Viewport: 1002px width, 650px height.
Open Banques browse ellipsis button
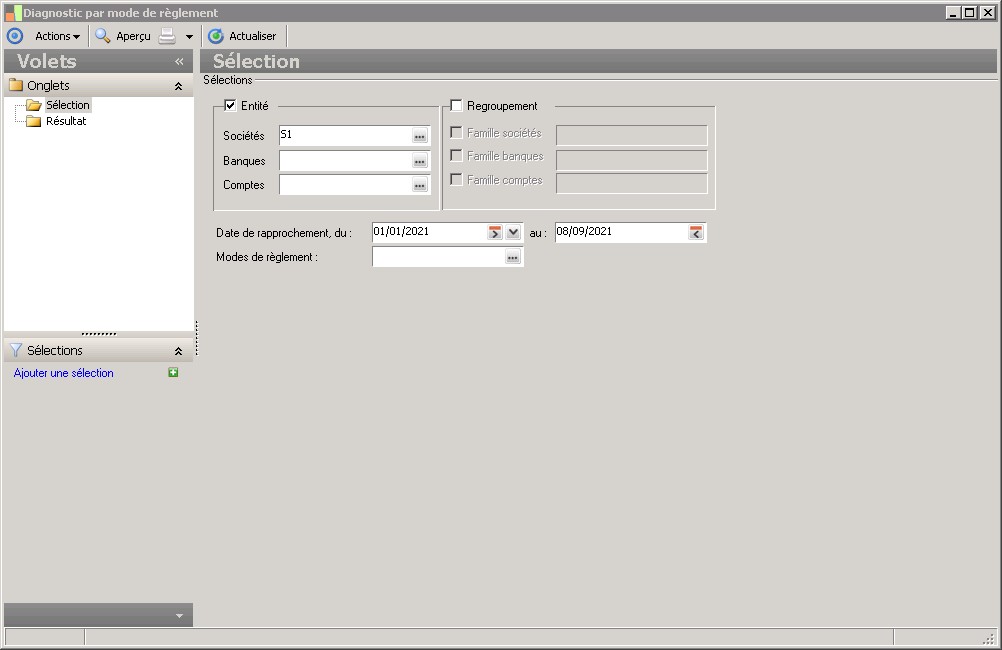[420, 161]
